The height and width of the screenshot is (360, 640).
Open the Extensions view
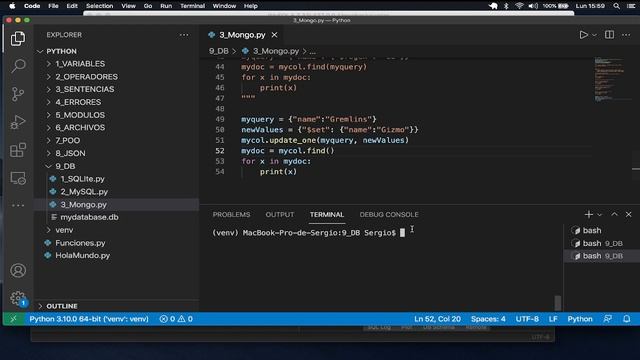click(x=18, y=150)
